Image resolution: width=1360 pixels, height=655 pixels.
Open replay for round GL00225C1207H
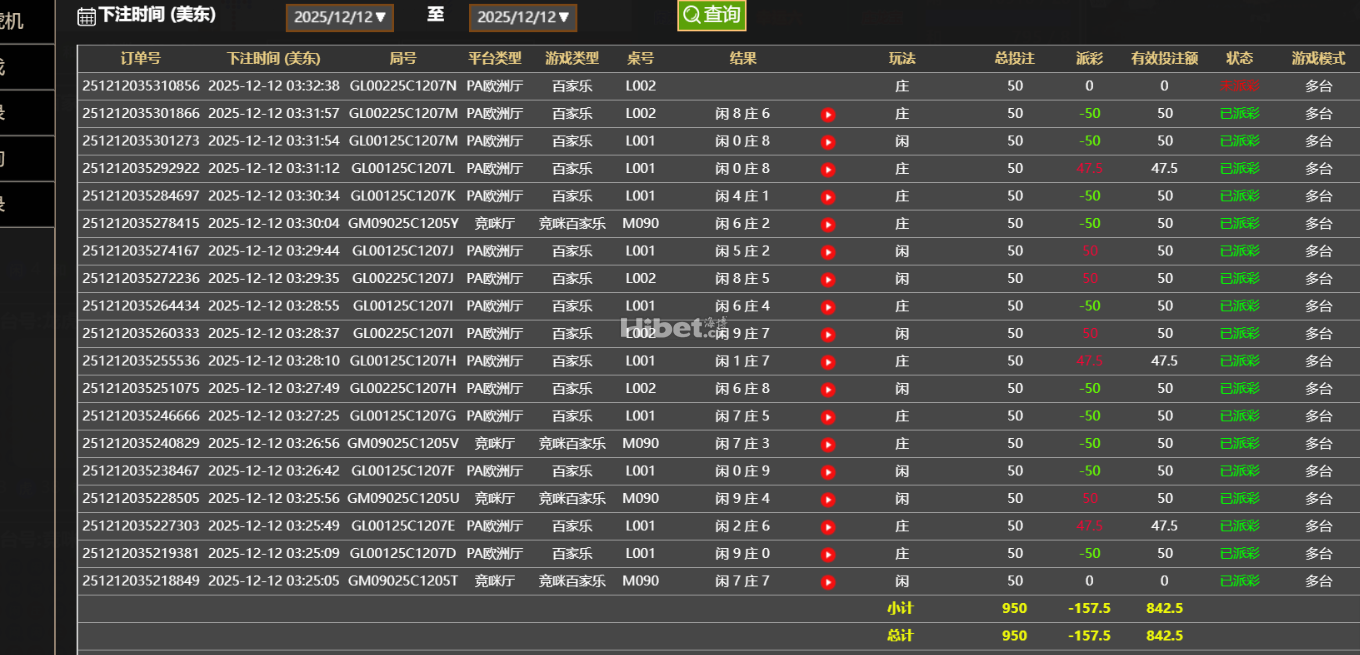pos(828,390)
